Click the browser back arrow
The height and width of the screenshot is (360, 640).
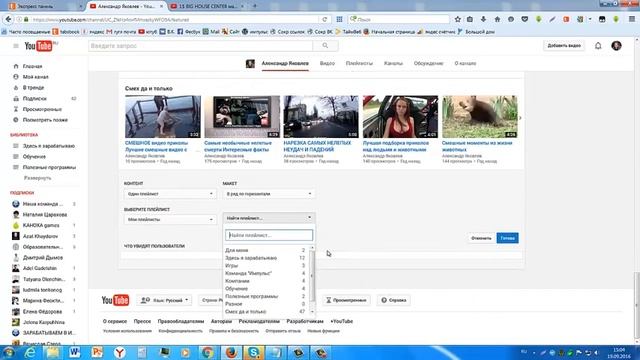(x=8, y=19)
